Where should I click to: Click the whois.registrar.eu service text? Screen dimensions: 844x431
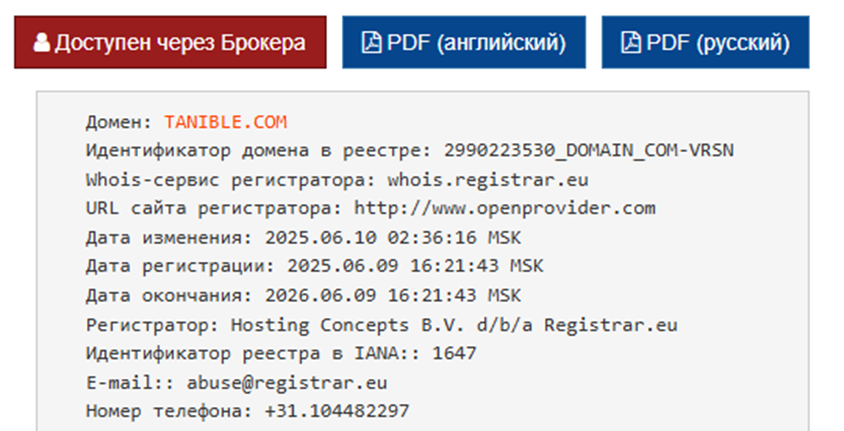(x=488, y=179)
